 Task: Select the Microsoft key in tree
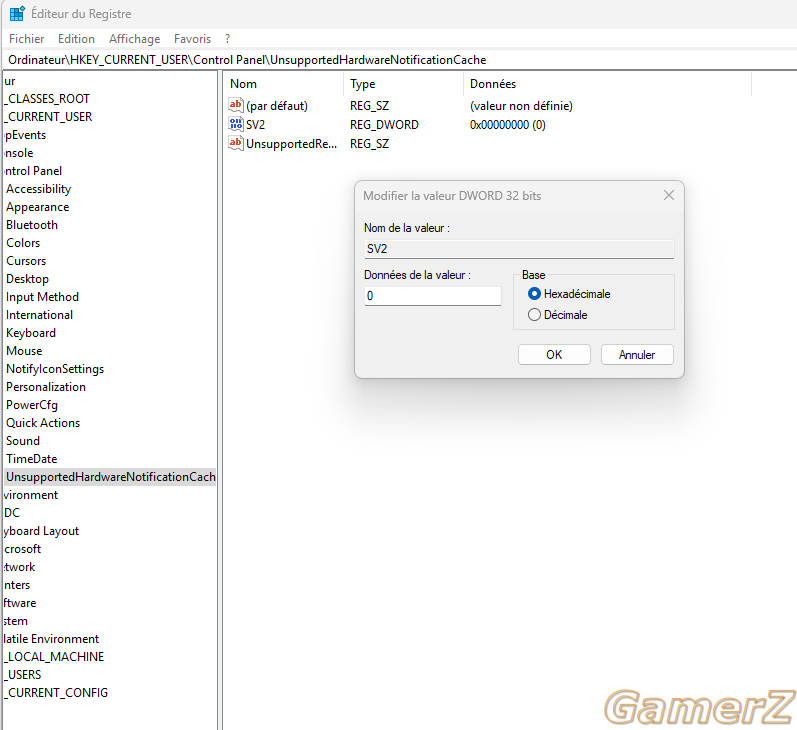(22, 549)
